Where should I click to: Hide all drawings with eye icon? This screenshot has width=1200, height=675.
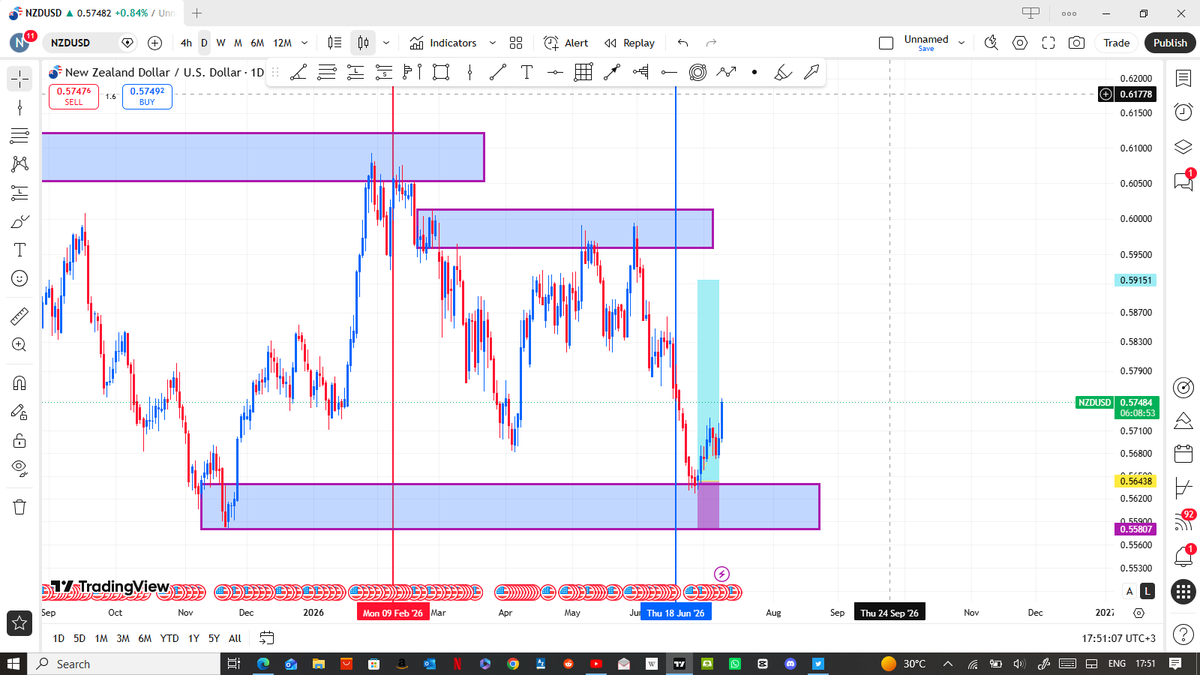click(x=20, y=468)
